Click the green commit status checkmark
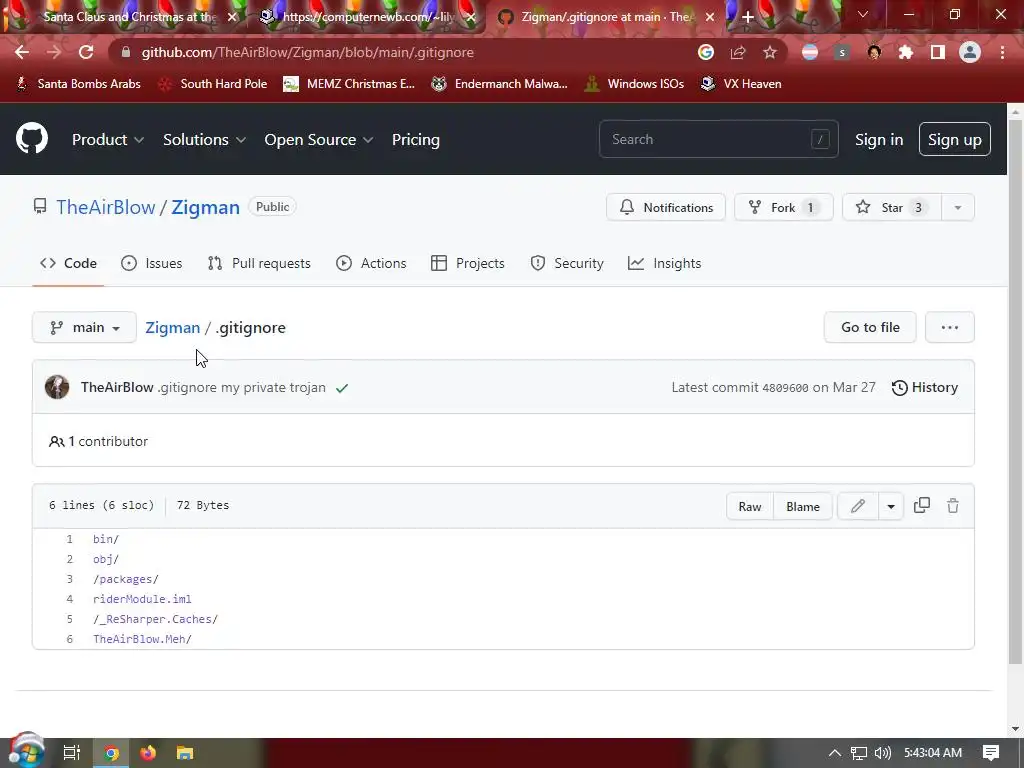Viewport: 1024px width, 768px height. [x=342, y=388]
